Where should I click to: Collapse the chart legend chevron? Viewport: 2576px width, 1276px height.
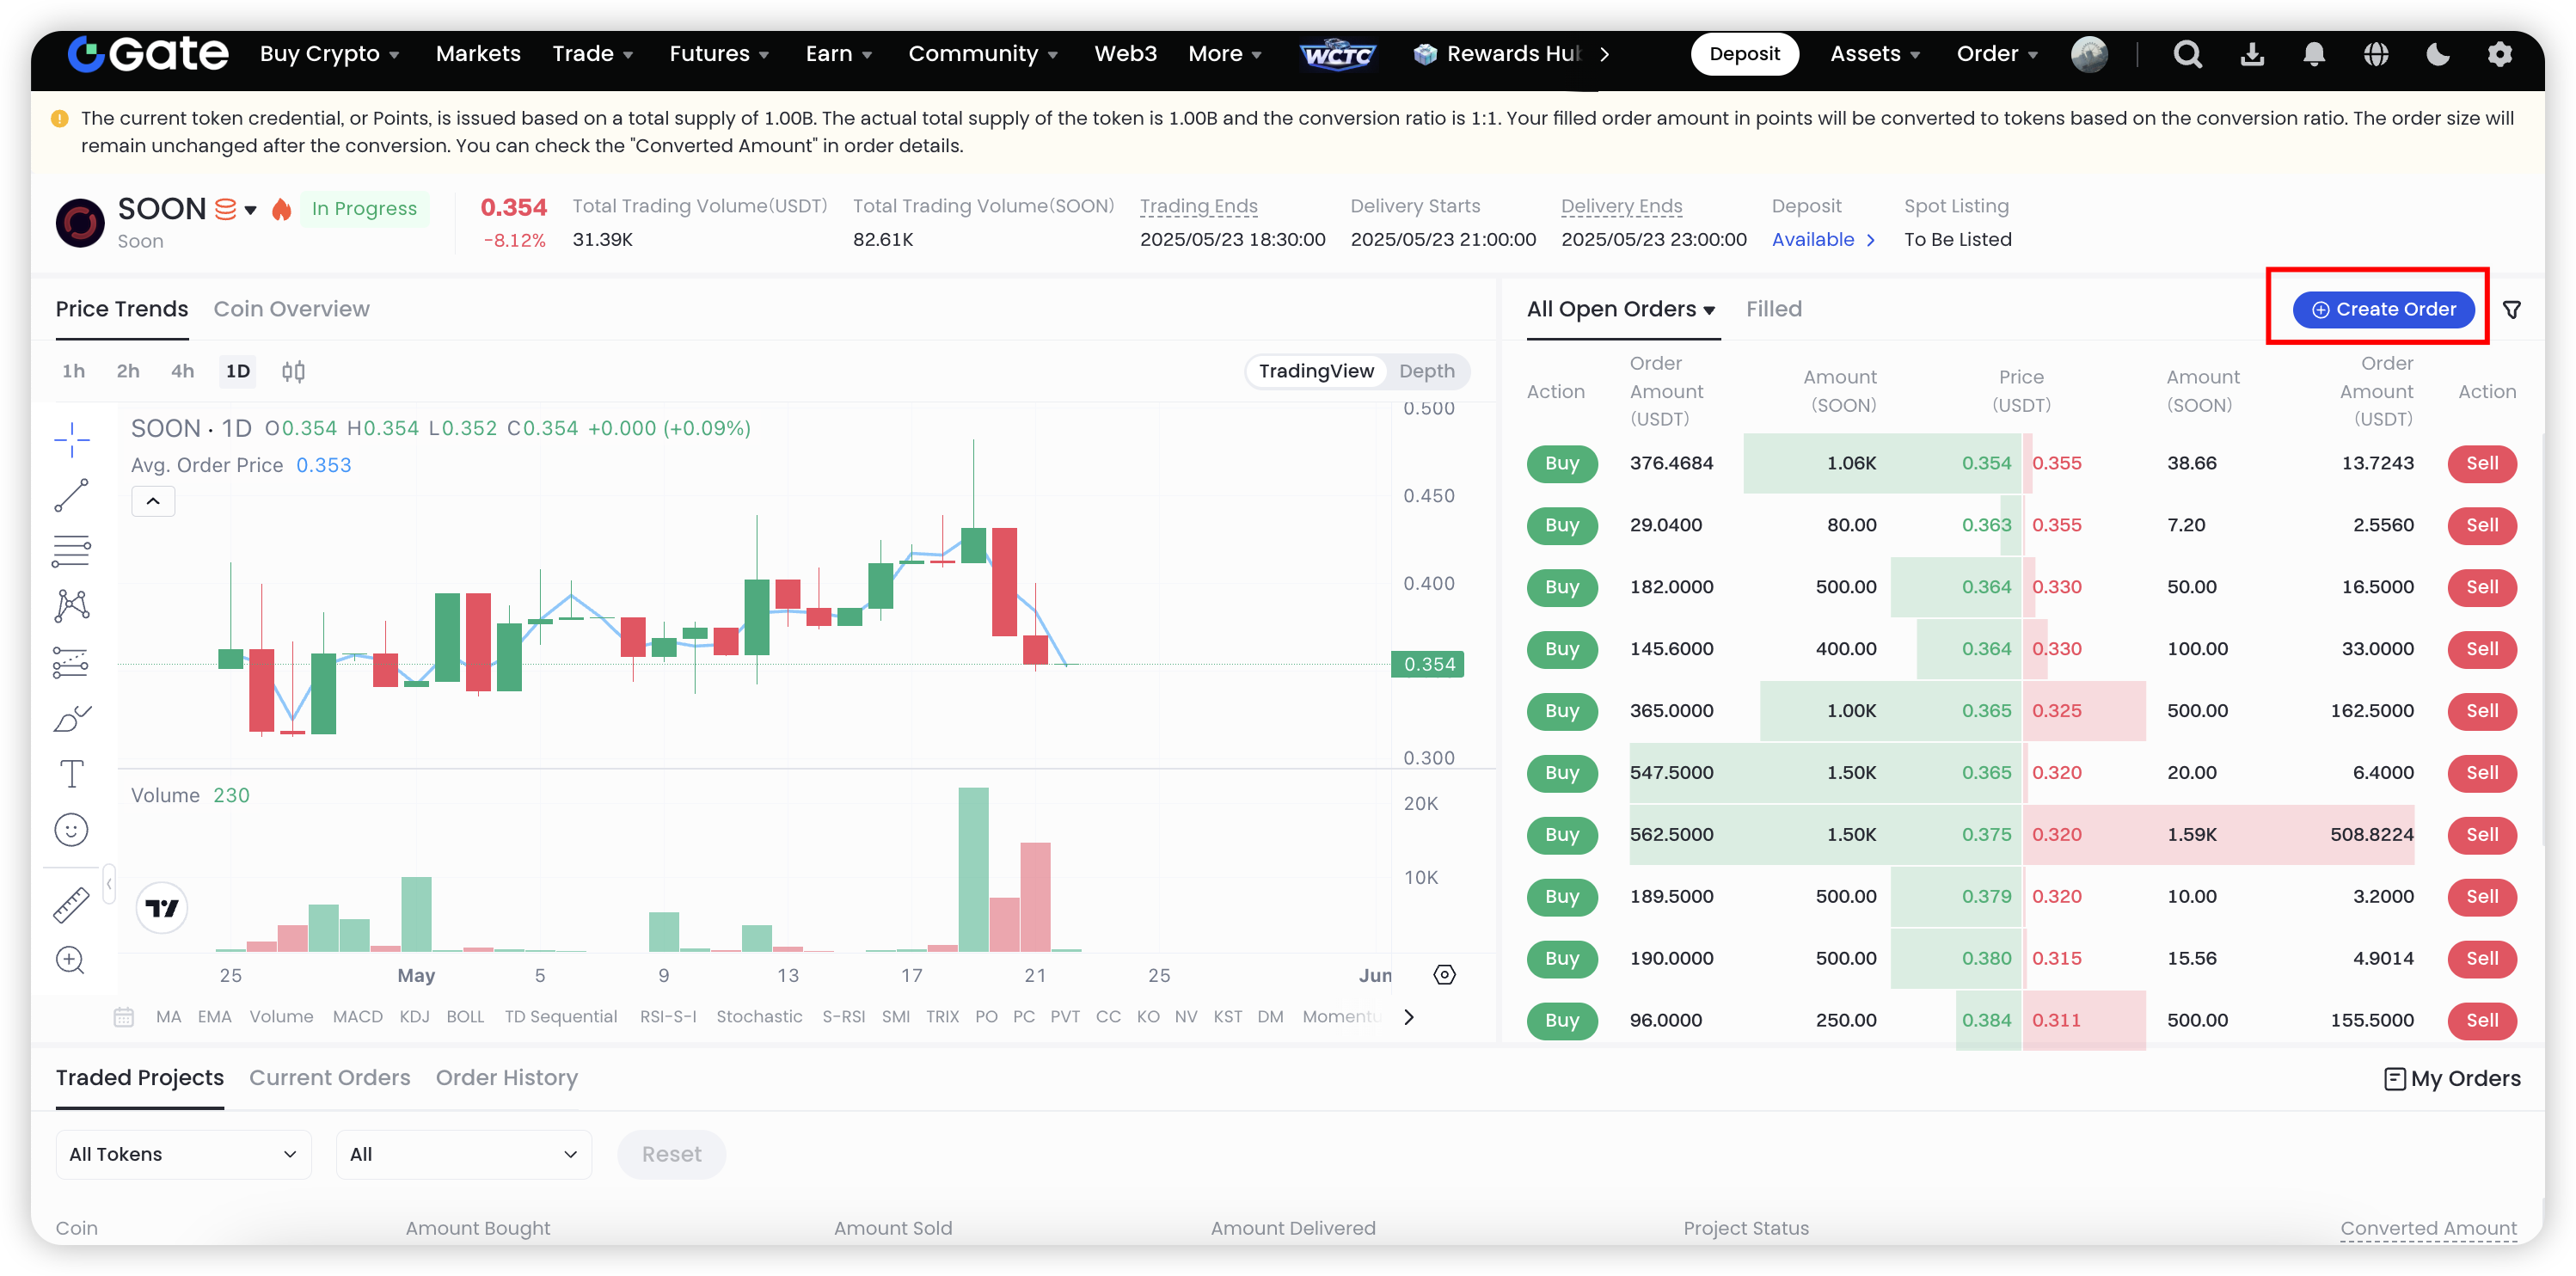click(x=153, y=501)
